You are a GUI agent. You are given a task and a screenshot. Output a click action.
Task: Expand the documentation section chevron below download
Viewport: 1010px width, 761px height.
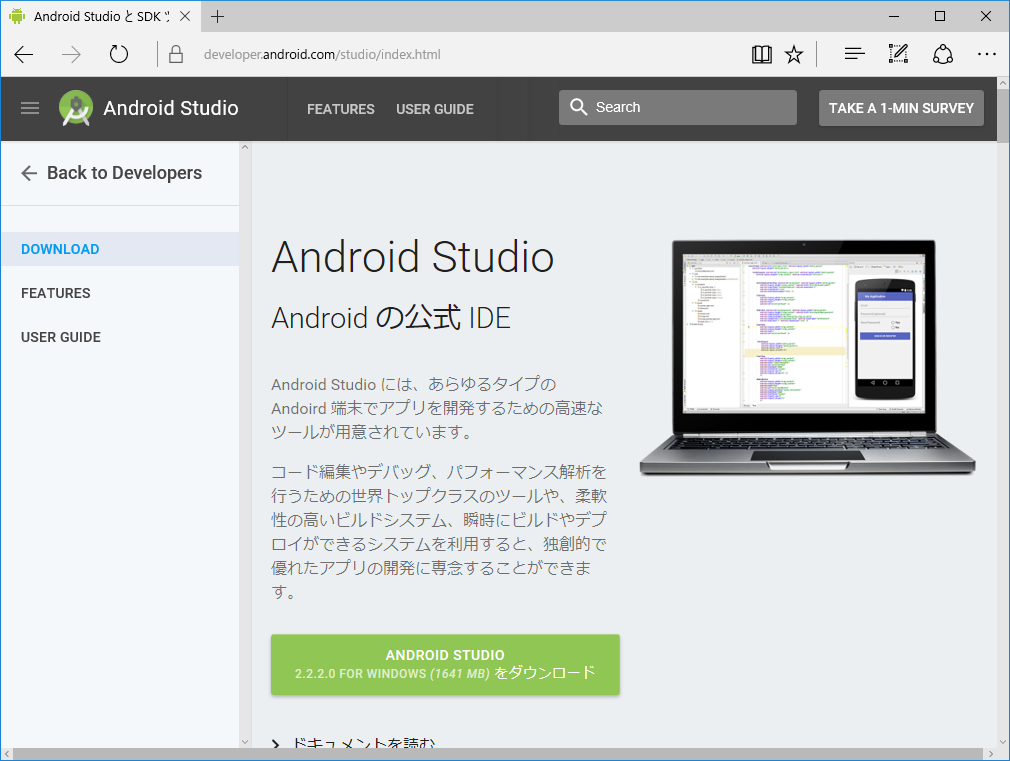277,744
